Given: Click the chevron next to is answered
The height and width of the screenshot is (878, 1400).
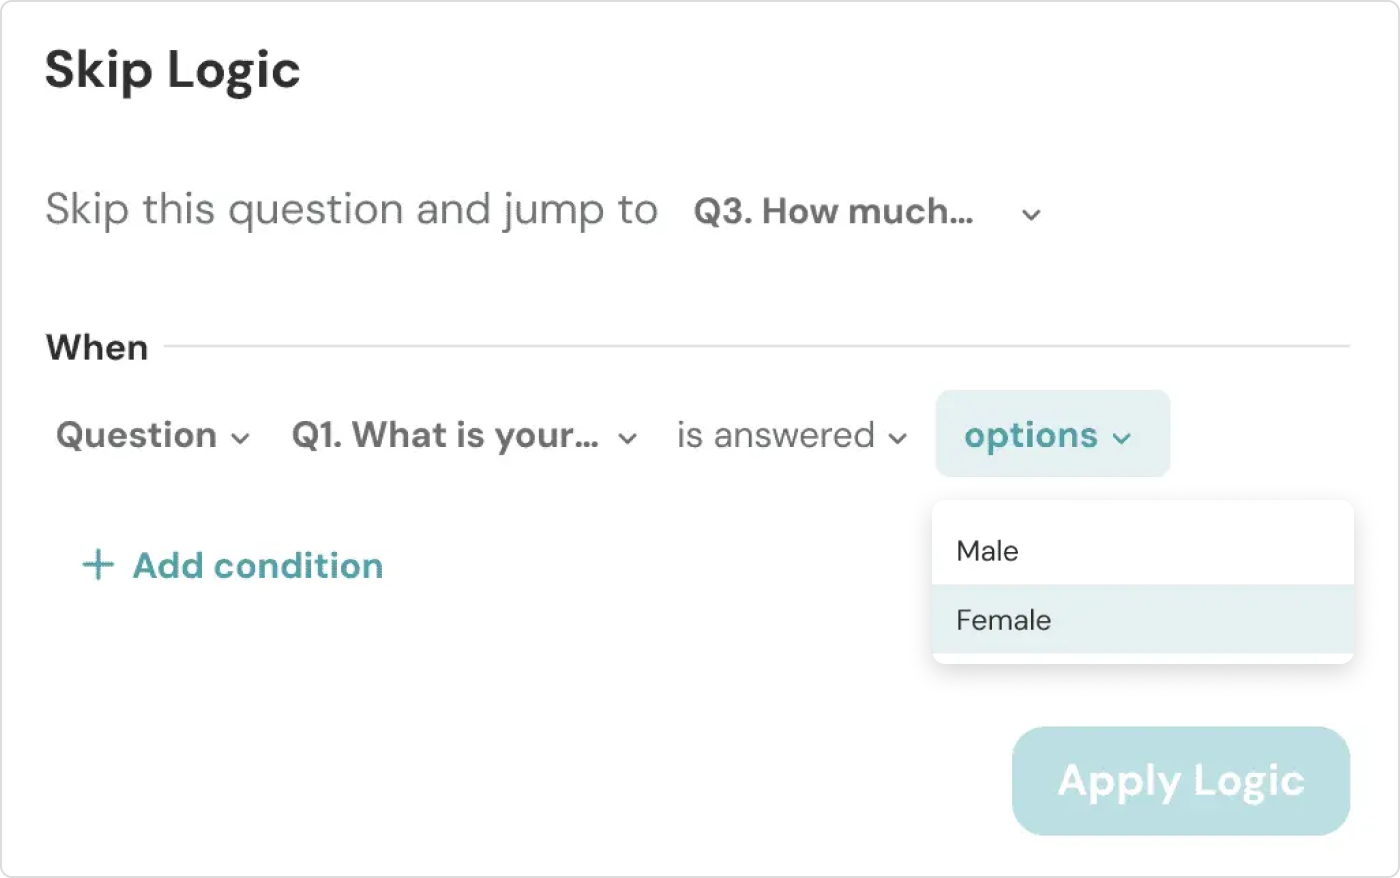Looking at the screenshot, I should (x=900, y=437).
